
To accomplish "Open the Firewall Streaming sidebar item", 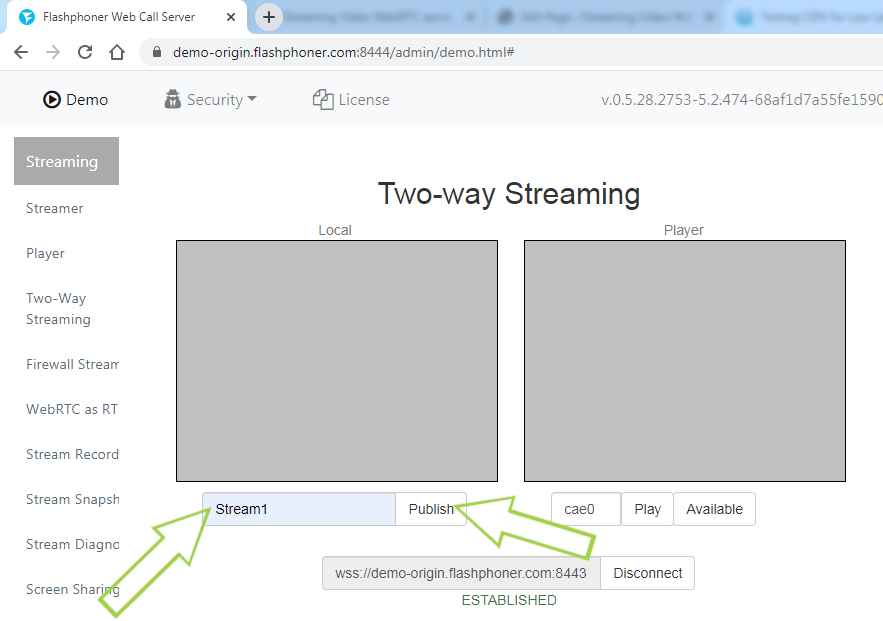I will point(72,364).
